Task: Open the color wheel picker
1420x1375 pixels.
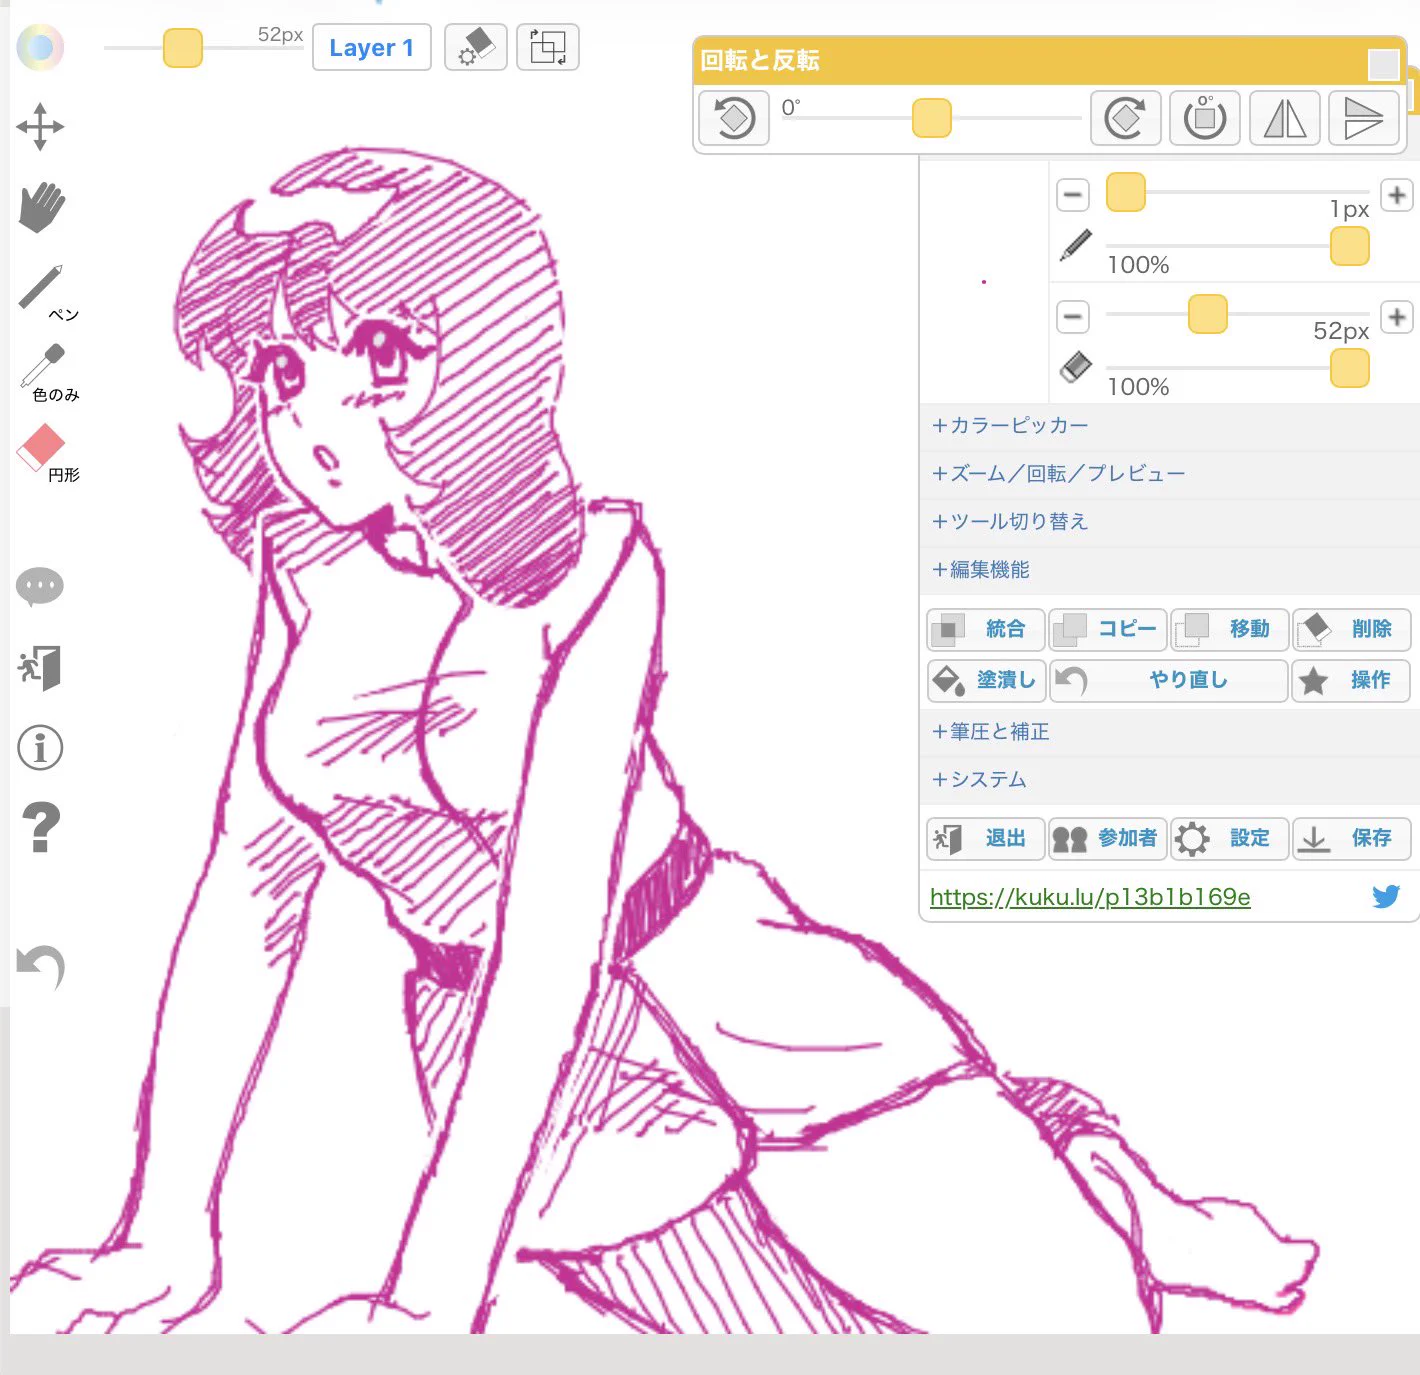Action: point(40,47)
